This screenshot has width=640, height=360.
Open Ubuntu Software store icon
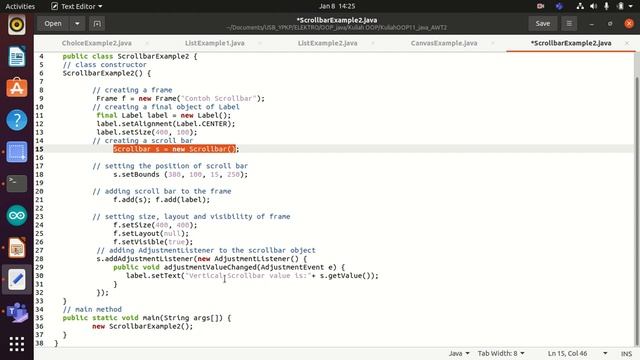[x=17, y=88]
